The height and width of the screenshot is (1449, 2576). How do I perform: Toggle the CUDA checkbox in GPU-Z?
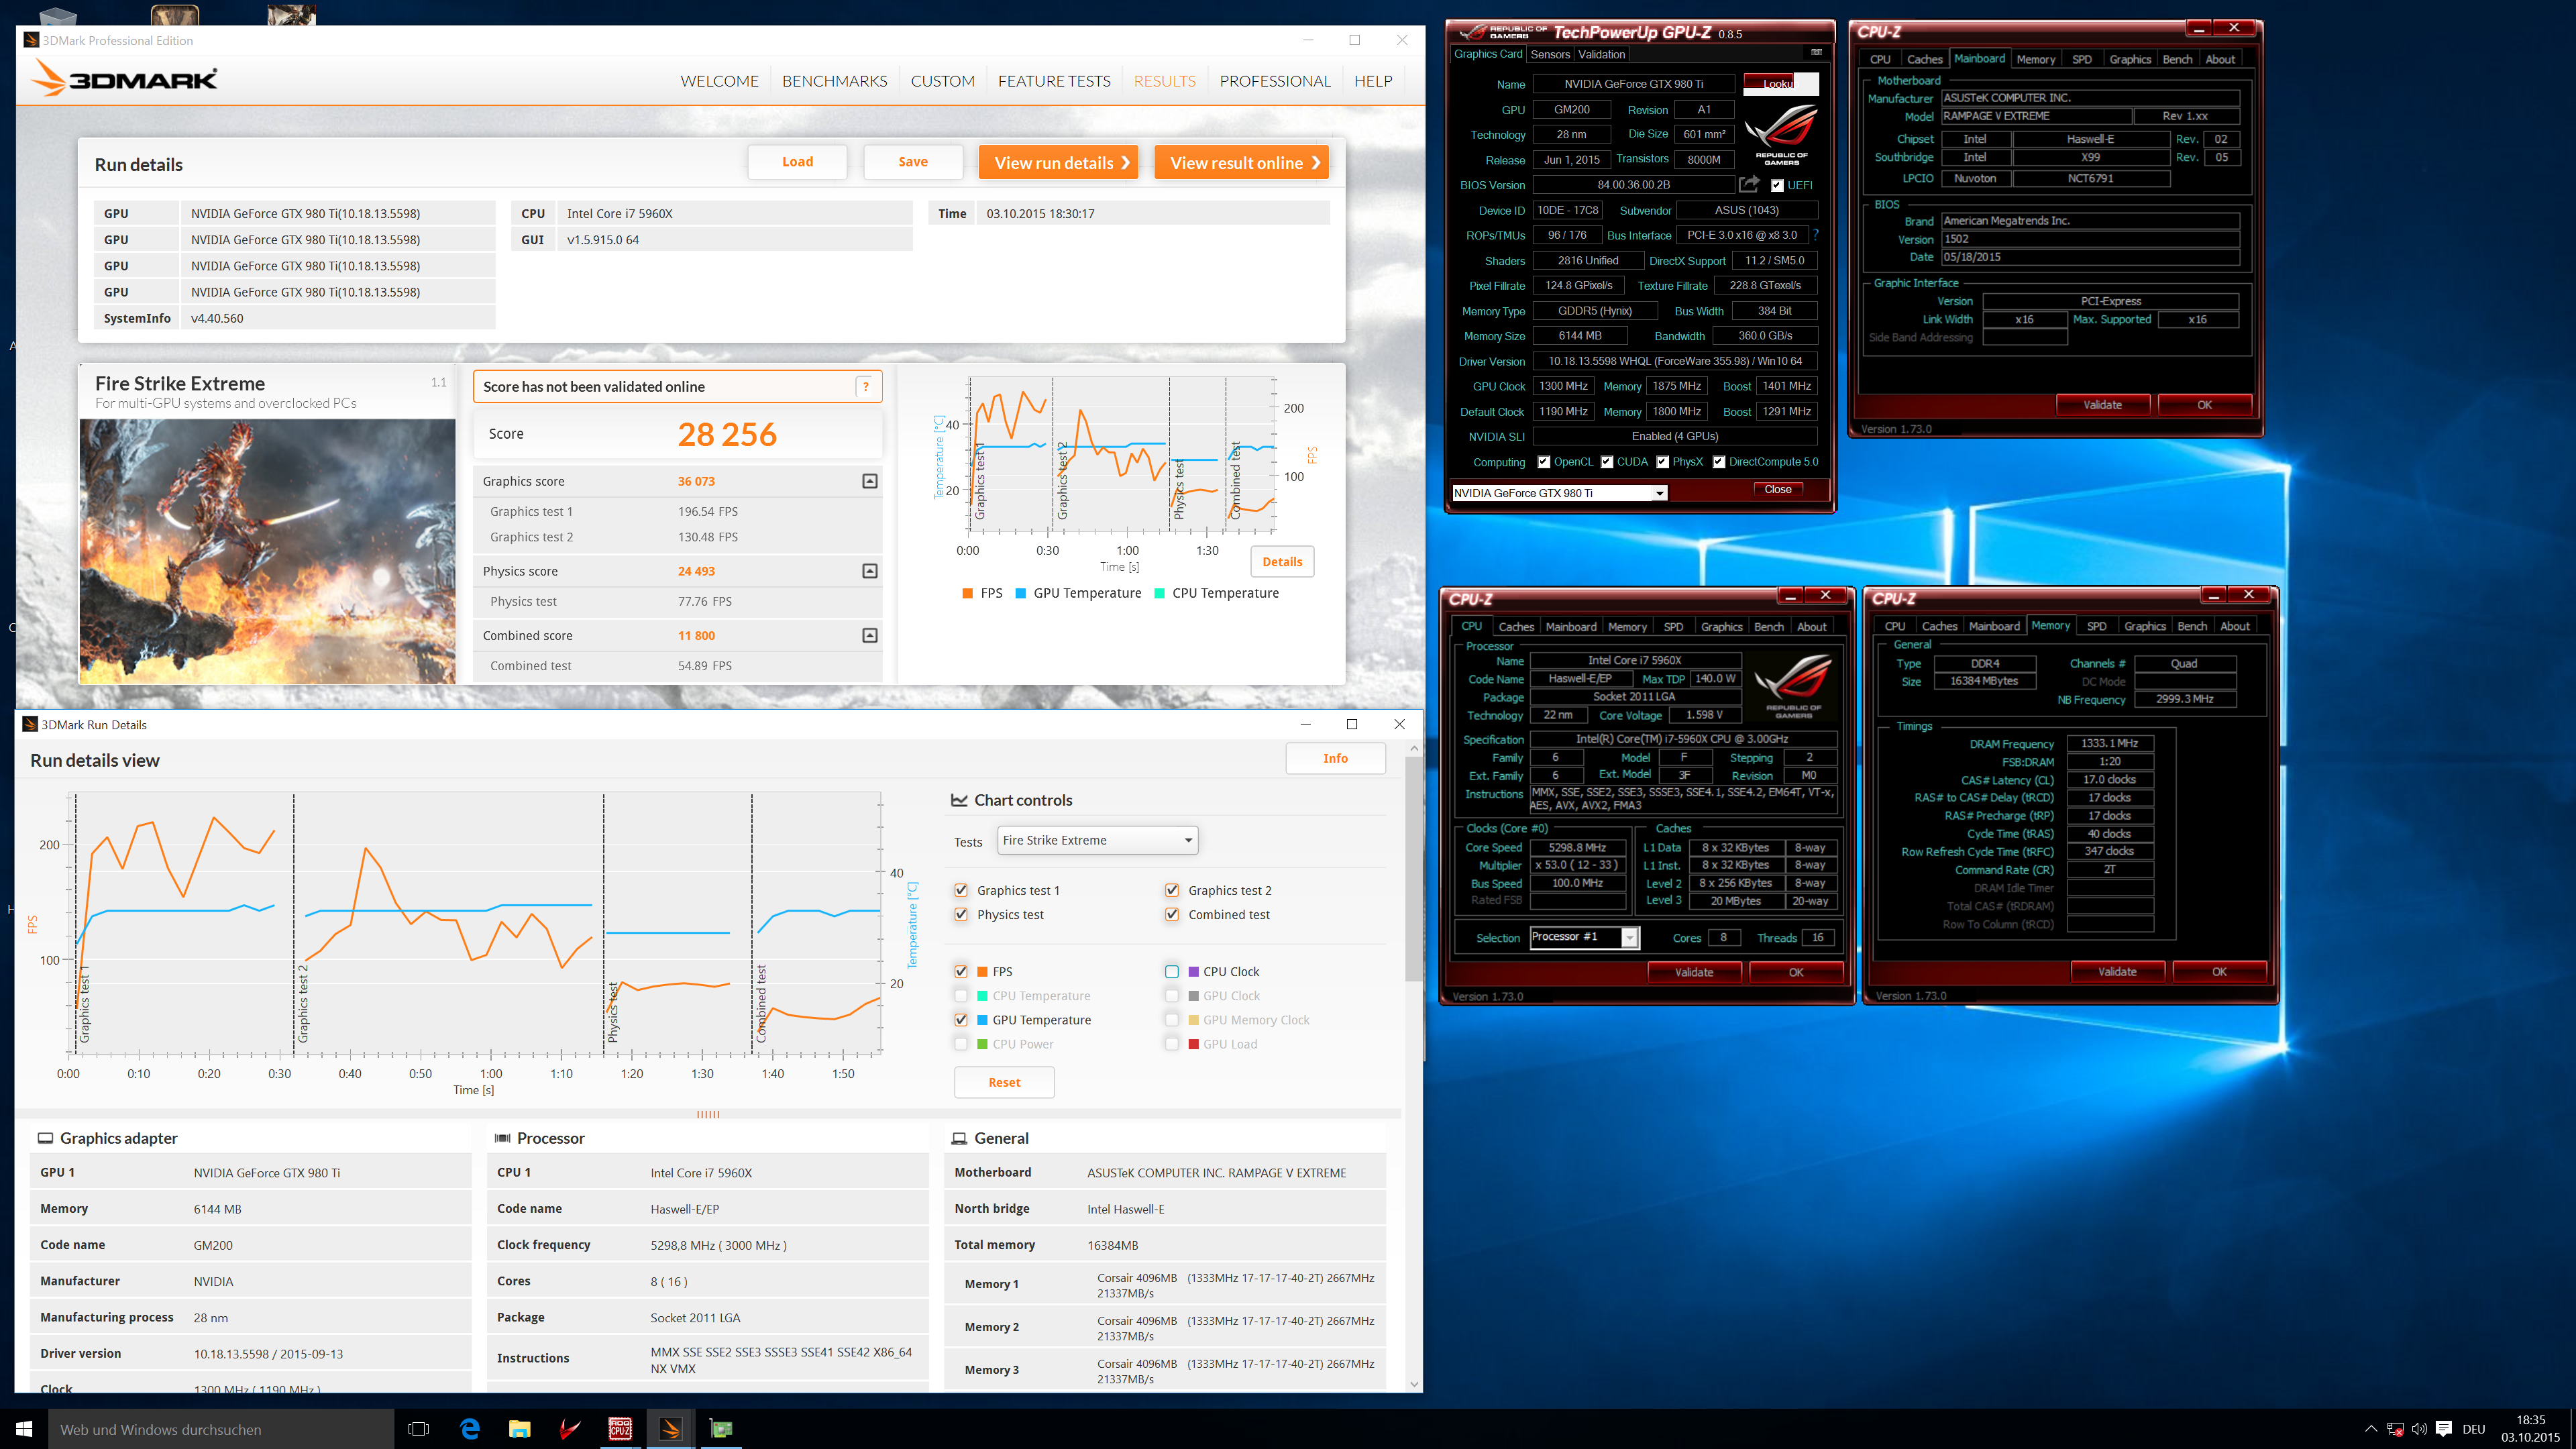click(1607, 462)
